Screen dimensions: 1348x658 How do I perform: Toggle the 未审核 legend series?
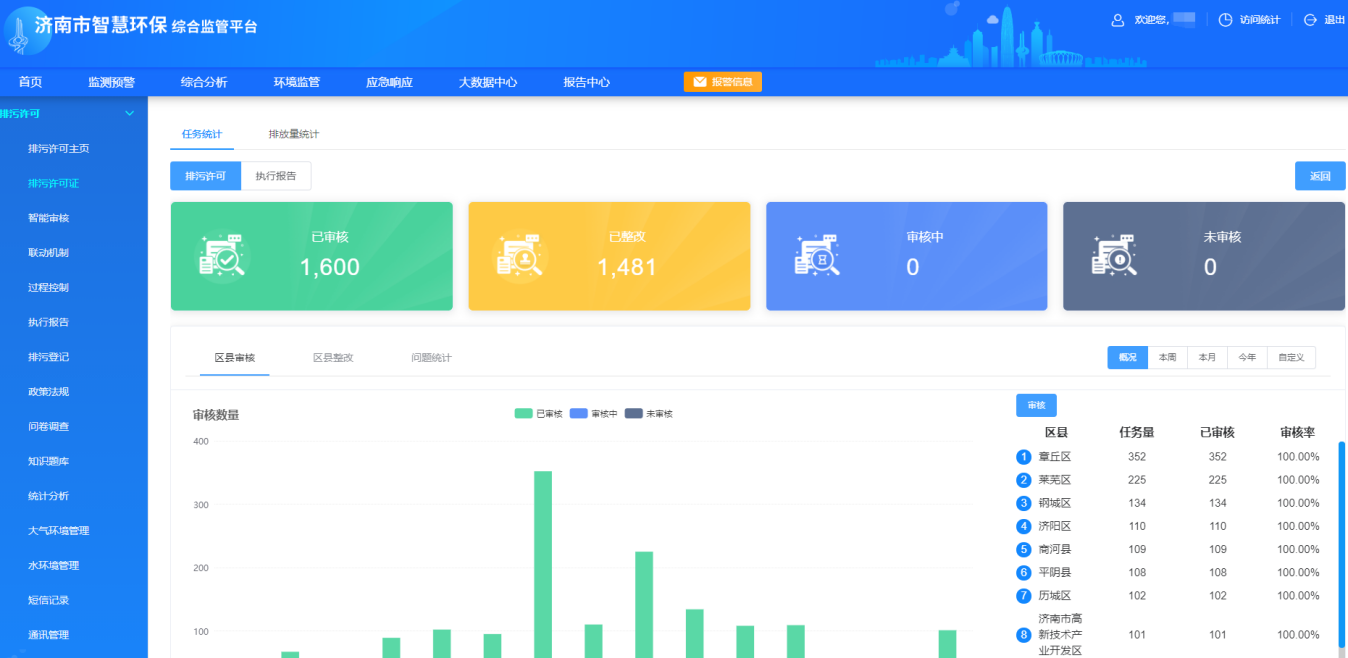(649, 413)
